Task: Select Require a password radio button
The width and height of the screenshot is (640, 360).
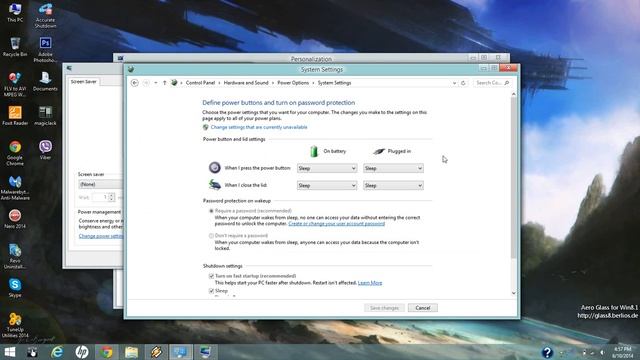Action: (x=211, y=211)
